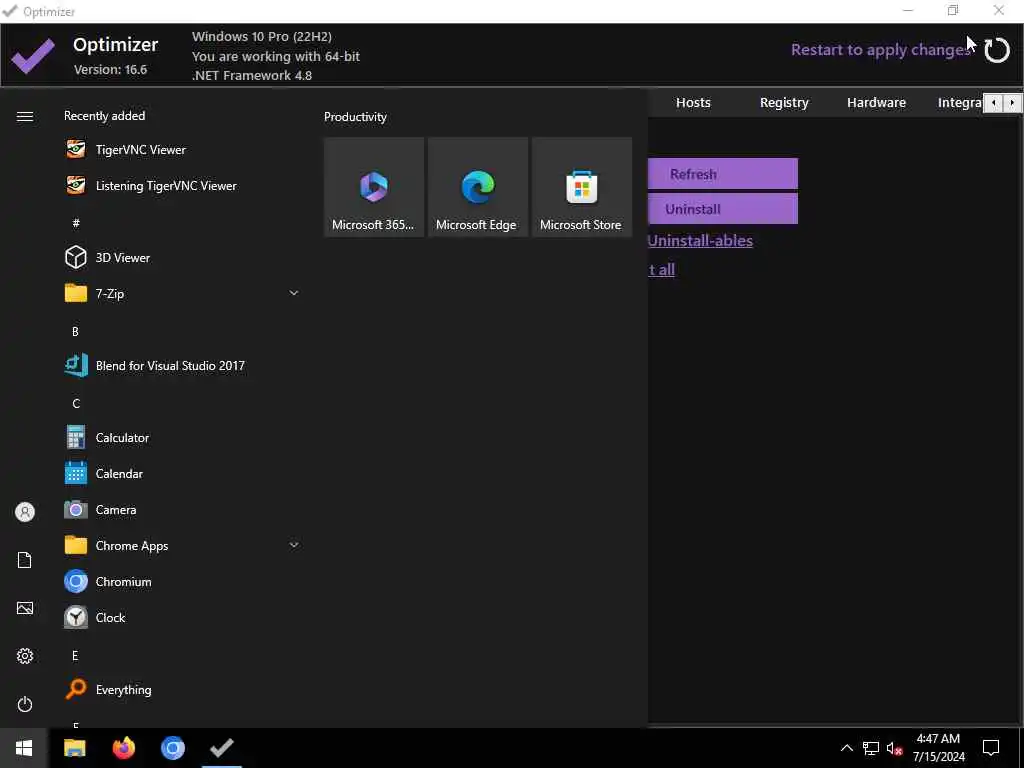This screenshot has width=1024, height=768.
Task: Open the Microsoft 365 tile
Action: click(x=374, y=187)
